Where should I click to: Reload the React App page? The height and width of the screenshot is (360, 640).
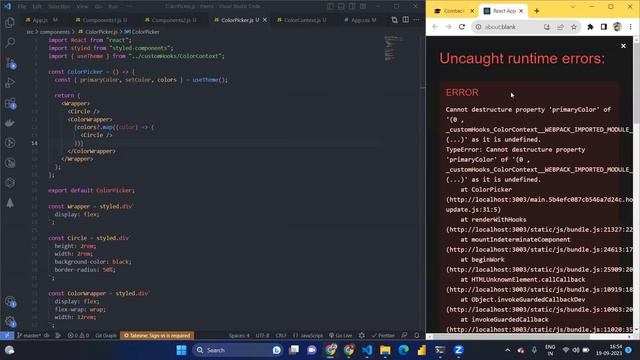[x=462, y=27]
